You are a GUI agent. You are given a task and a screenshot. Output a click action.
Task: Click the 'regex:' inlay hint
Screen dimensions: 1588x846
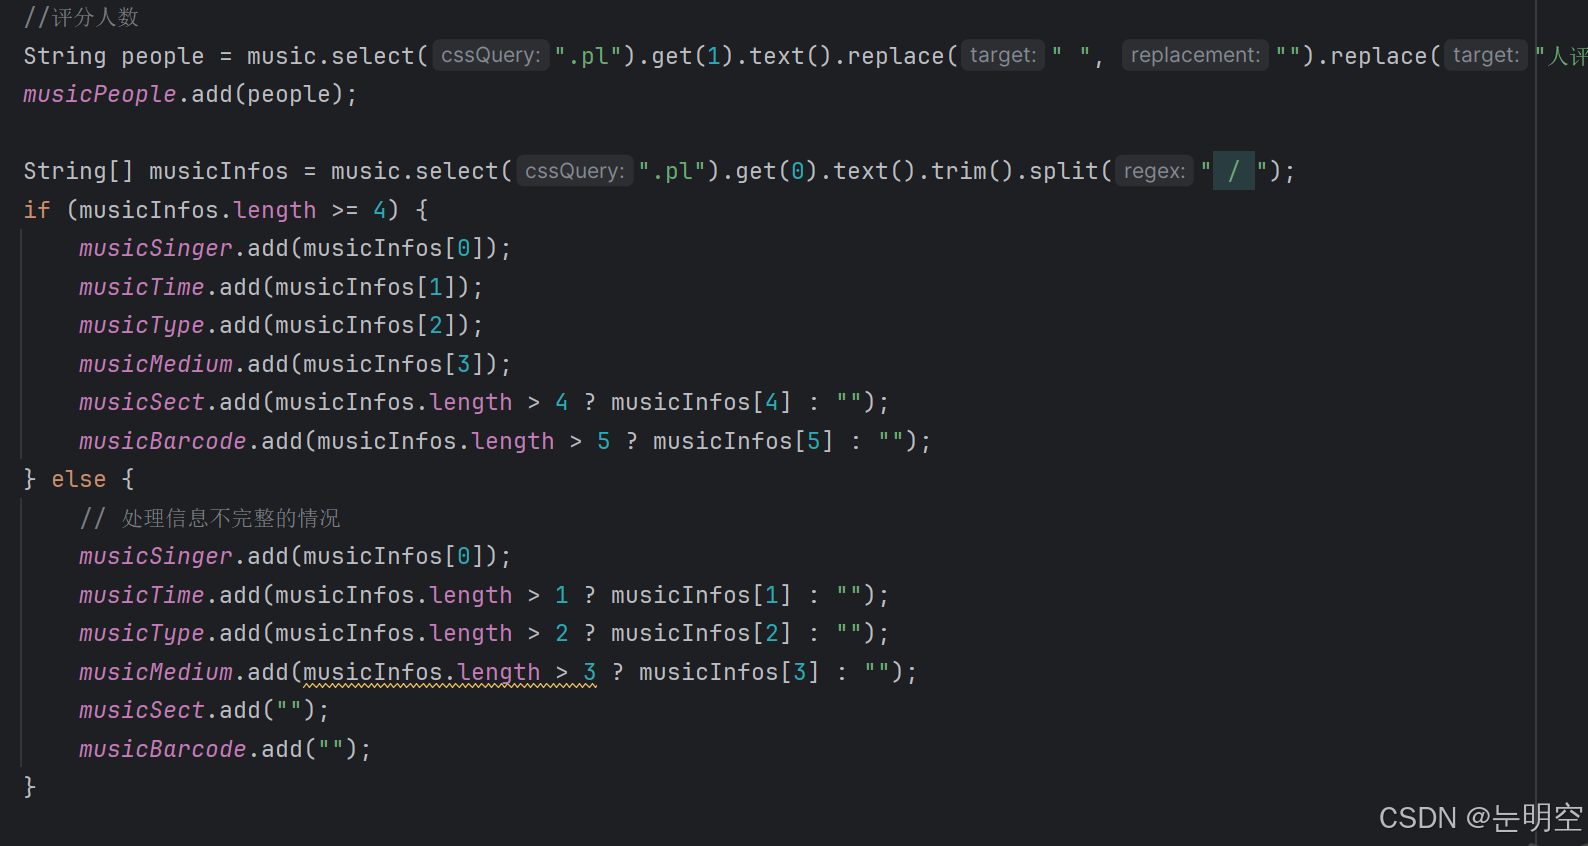click(1154, 171)
